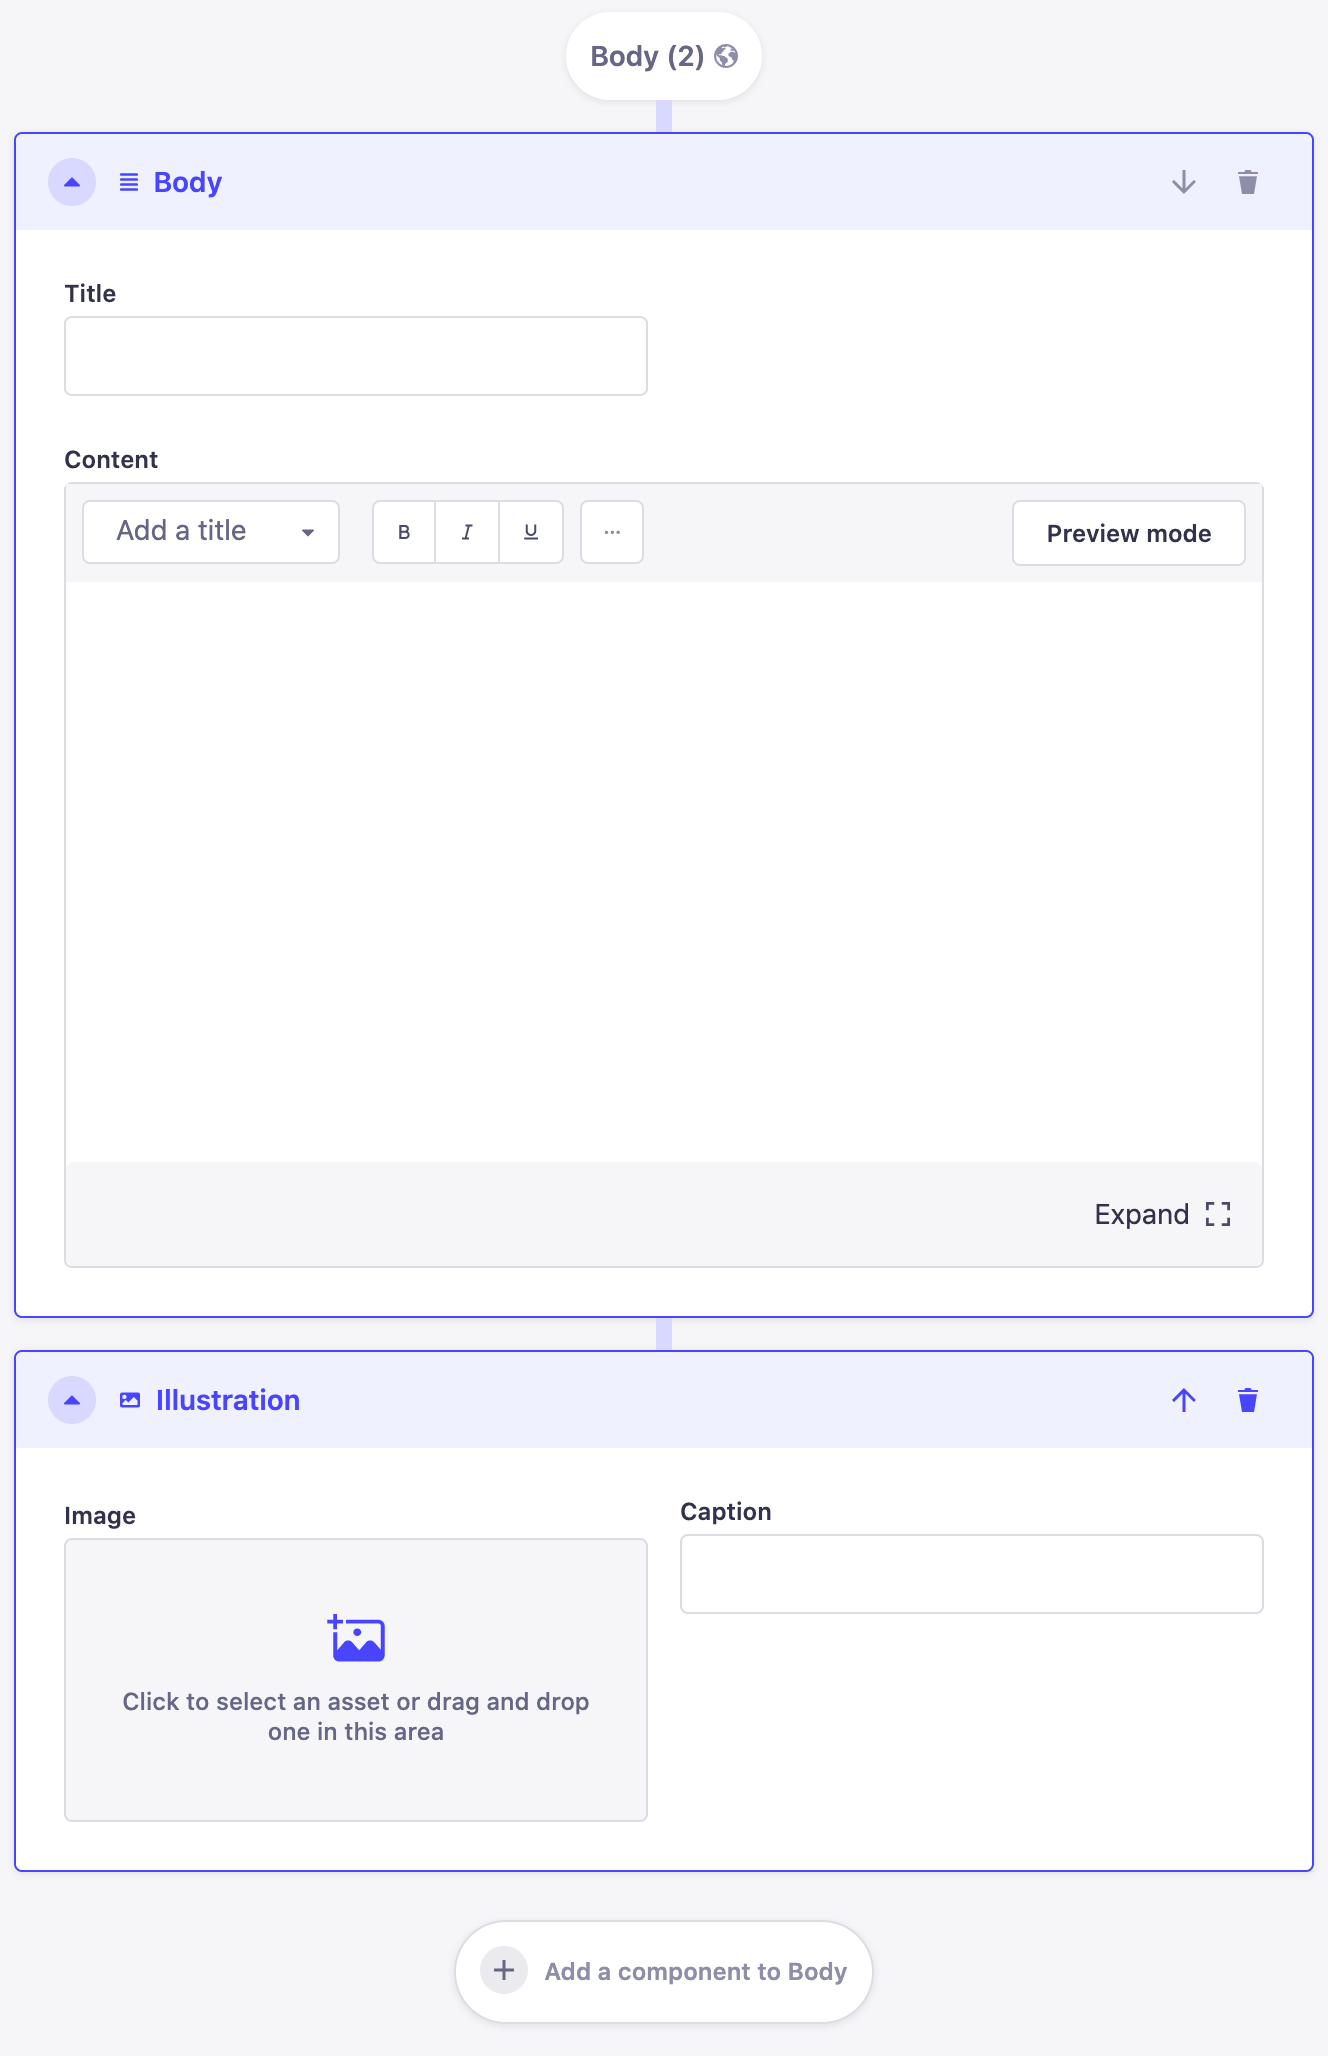Switch editor to Preview mode

tap(1128, 533)
